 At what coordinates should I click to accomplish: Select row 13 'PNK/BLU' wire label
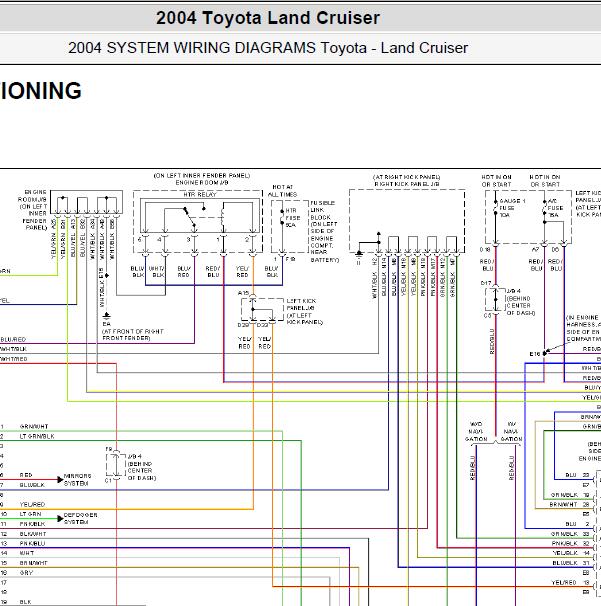point(32,543)
